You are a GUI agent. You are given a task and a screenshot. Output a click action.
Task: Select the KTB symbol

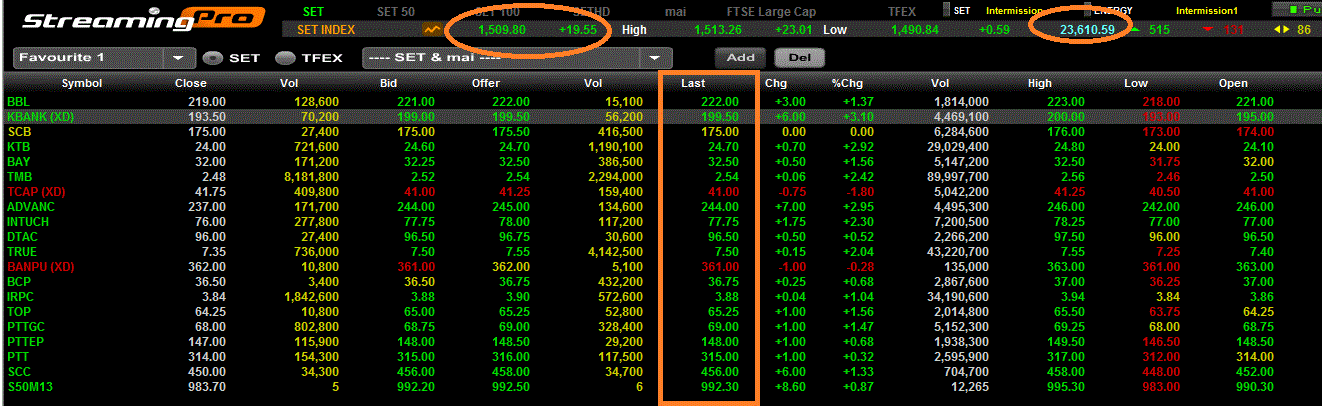tap(18, 146)
